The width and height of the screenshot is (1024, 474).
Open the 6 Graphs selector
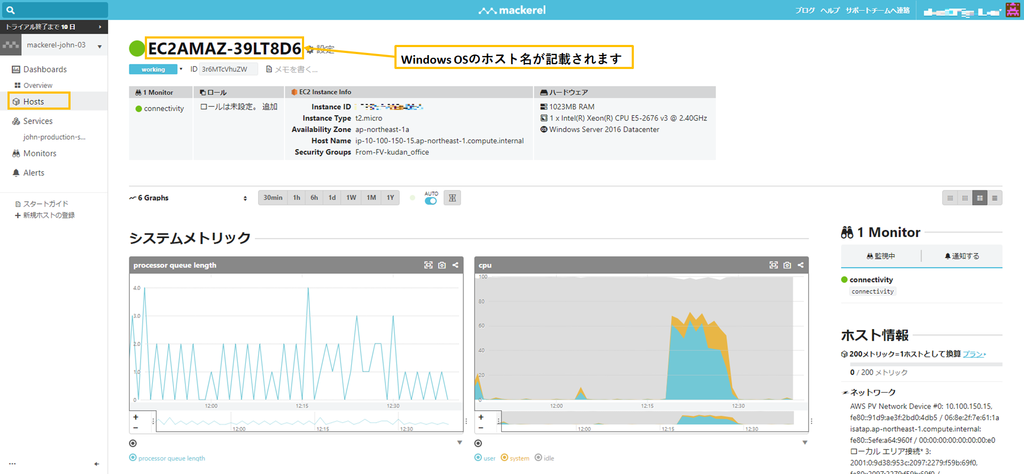point(188,198)
